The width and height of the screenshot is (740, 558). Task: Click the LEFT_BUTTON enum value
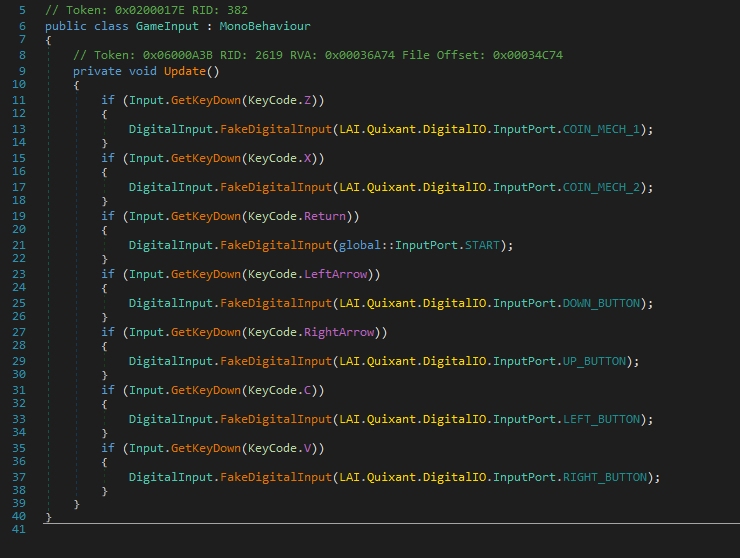[601, 419]
